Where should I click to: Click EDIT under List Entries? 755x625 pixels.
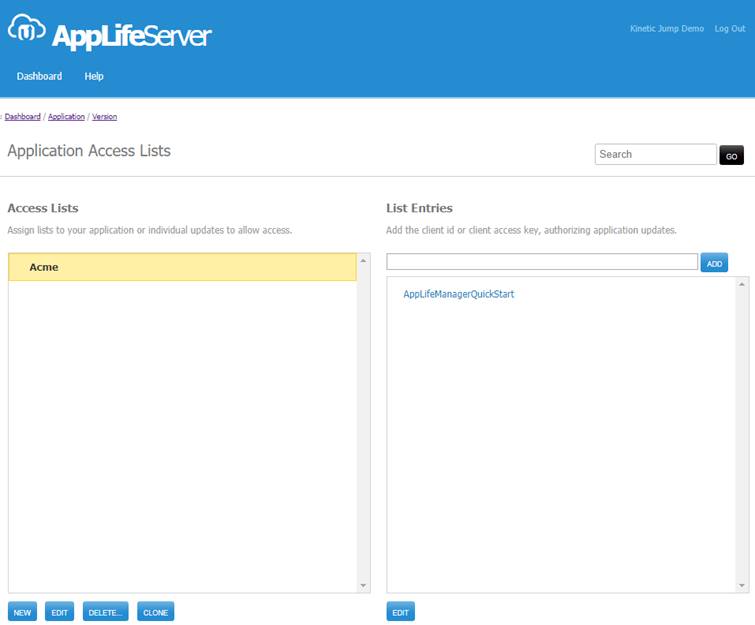(x=400, y=612)
